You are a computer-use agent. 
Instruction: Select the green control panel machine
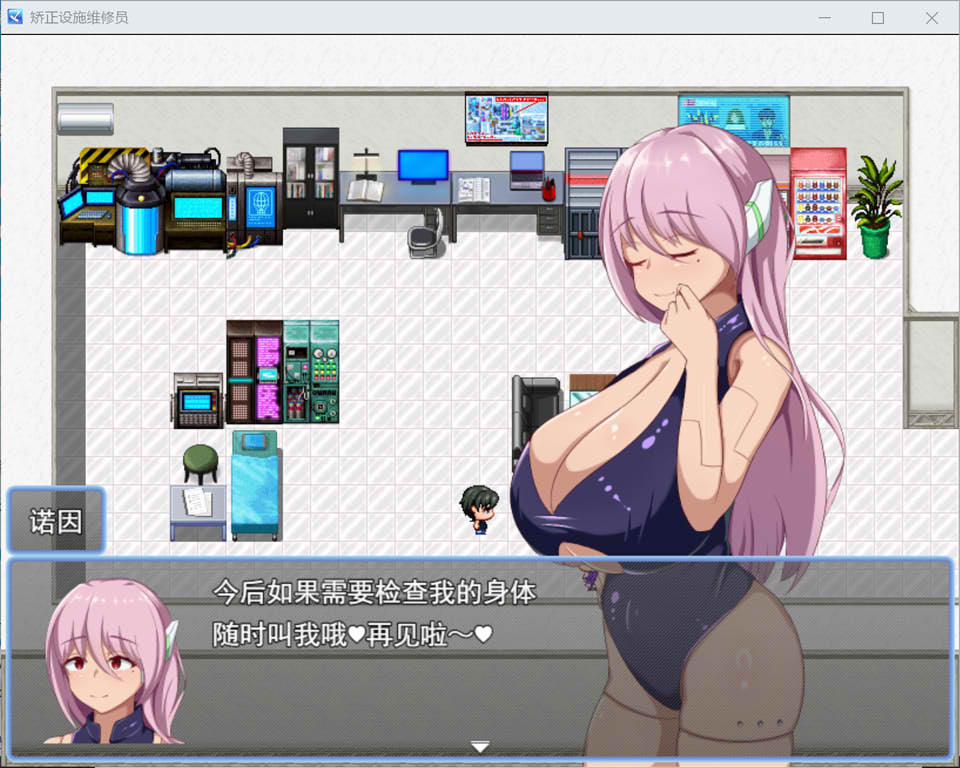click(x=311, y=371)
